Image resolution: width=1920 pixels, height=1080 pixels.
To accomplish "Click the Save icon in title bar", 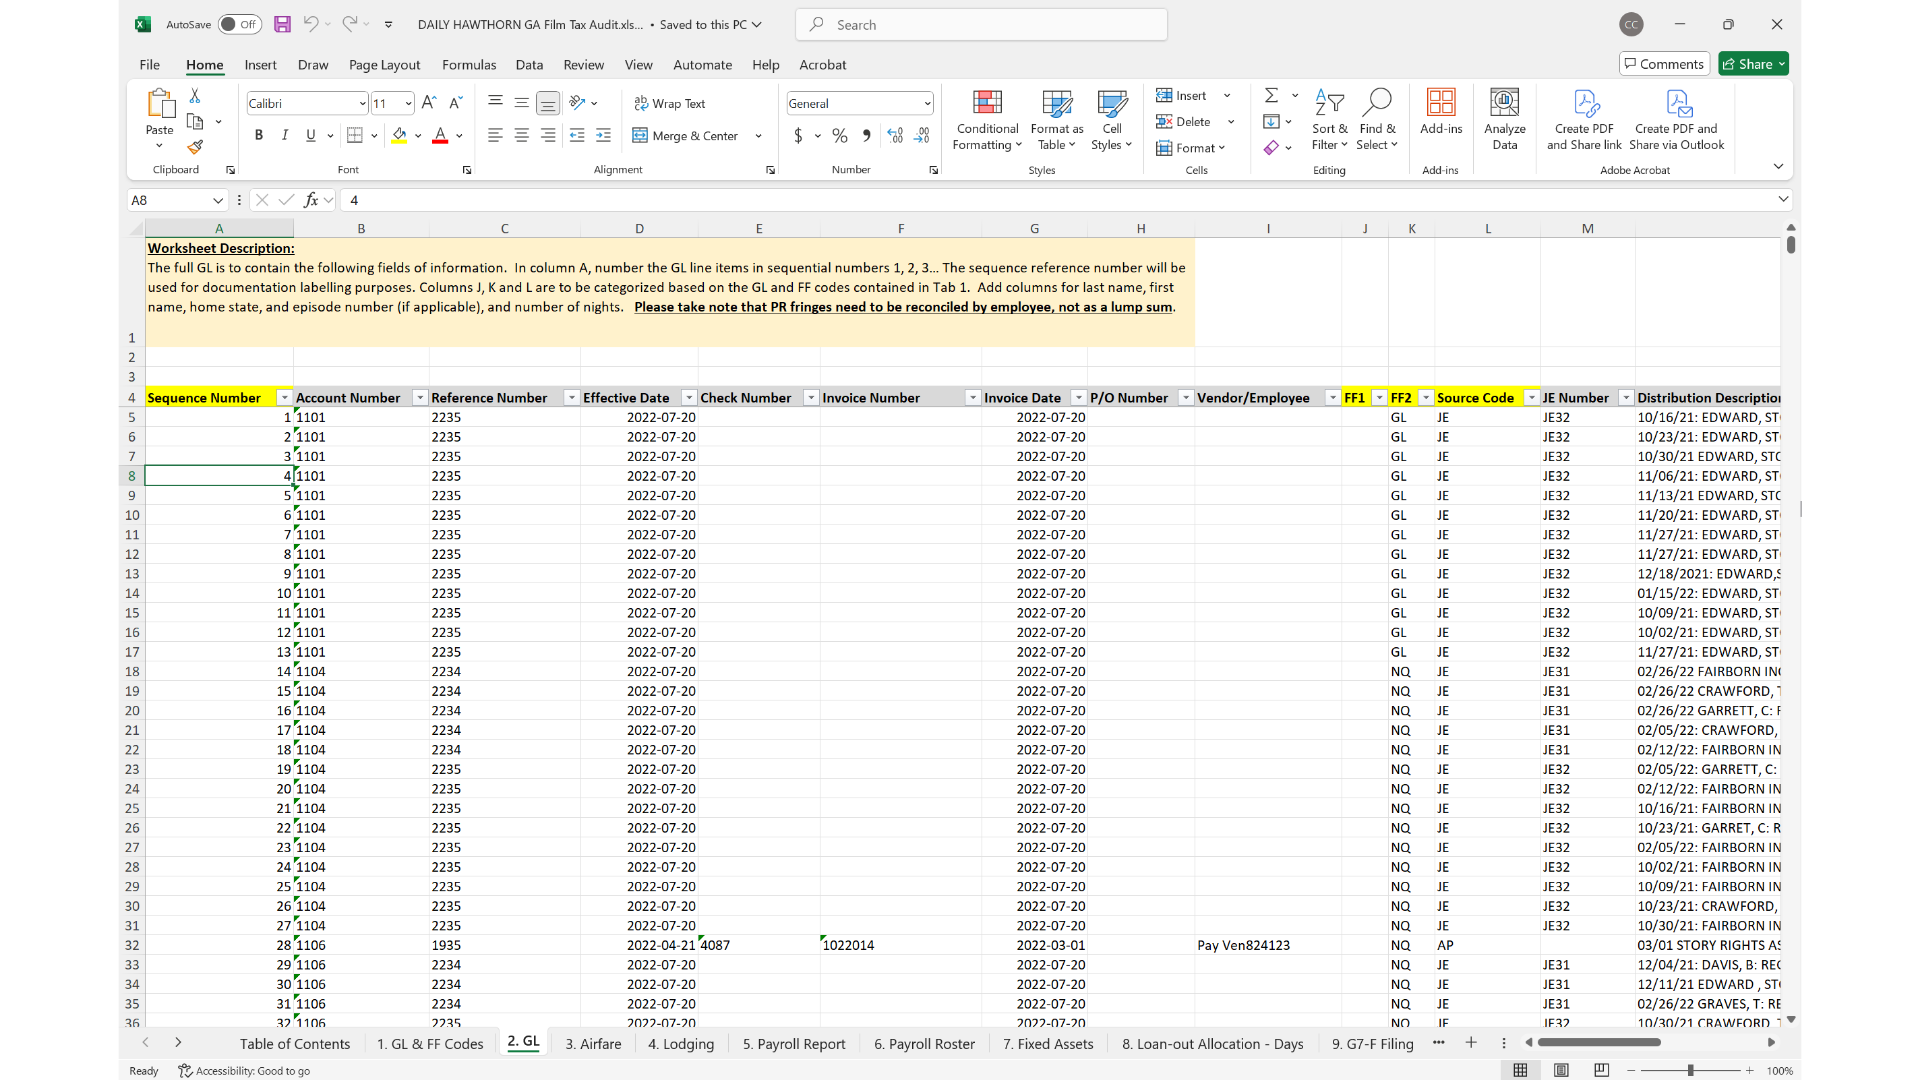I will coord(282,24).
